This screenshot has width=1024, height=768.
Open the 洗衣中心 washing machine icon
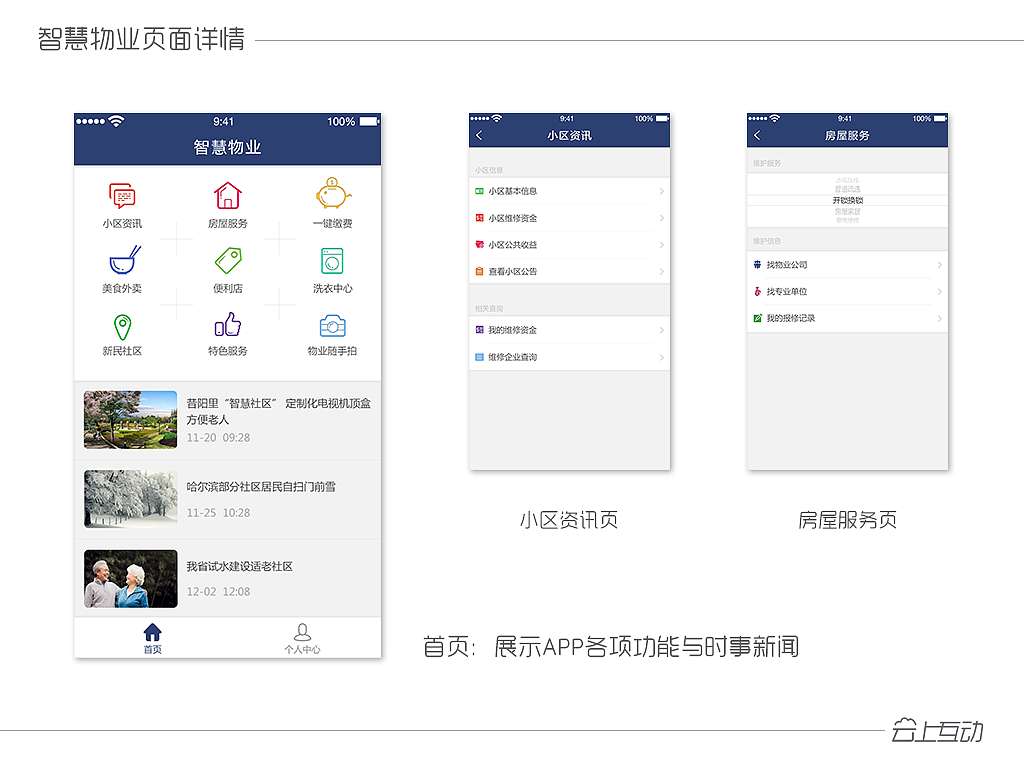pyautogui.click(x=331, y=262)
